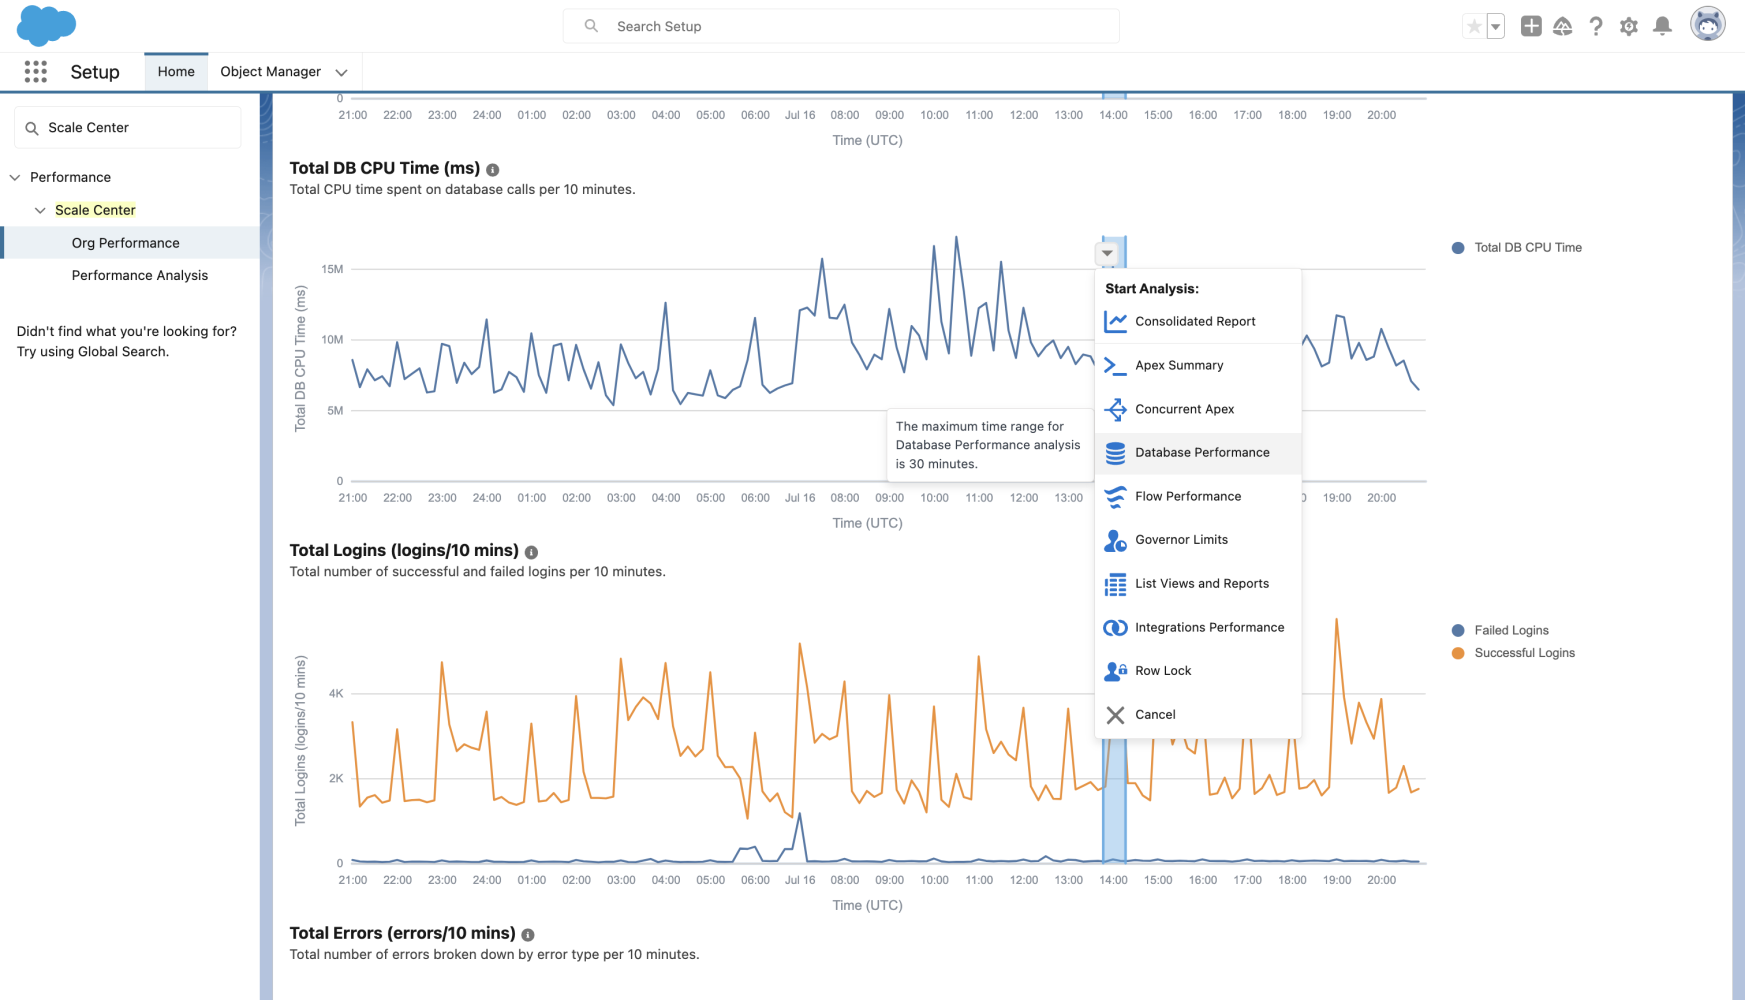Start a Concurrent Apex analysis
The height and width of the screenshot is (1000, 1745).
click(1185, 409)
